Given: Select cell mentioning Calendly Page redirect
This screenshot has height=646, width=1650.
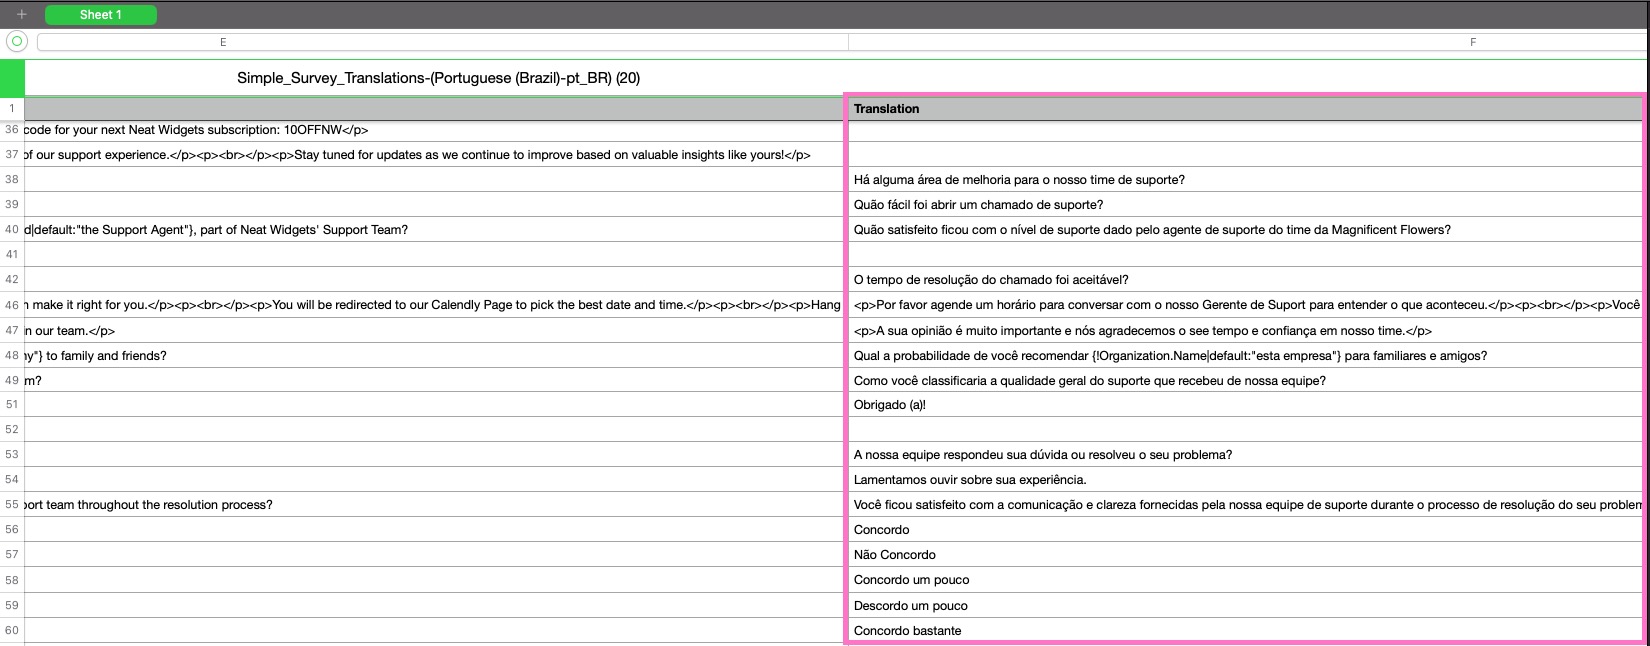Looking at the screenshot, I should pos(434,305).
